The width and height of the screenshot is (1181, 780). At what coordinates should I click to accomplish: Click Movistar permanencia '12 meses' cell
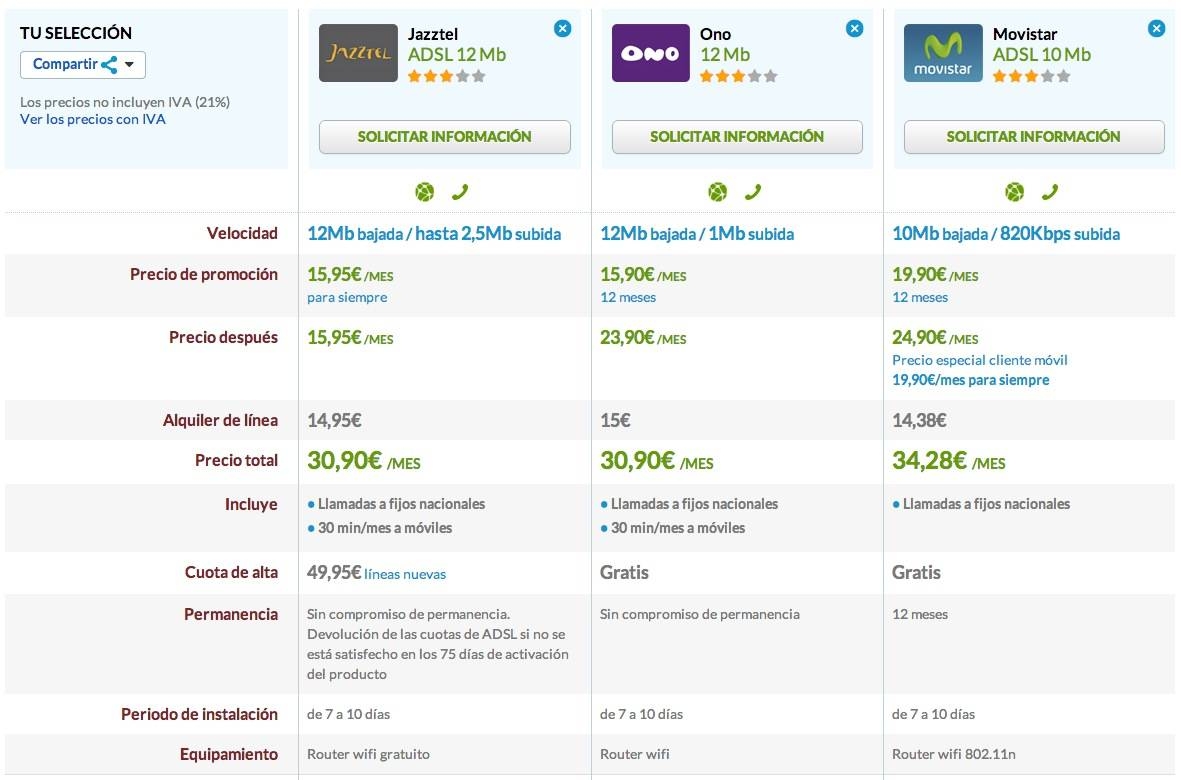coord(920,614)
